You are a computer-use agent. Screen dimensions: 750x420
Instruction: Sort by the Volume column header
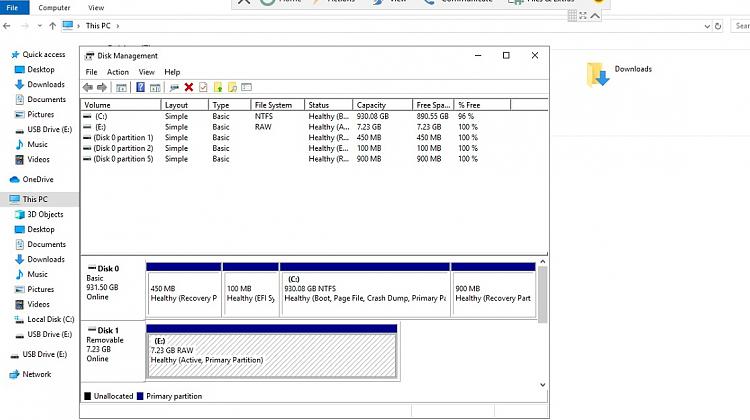point(121,105)
